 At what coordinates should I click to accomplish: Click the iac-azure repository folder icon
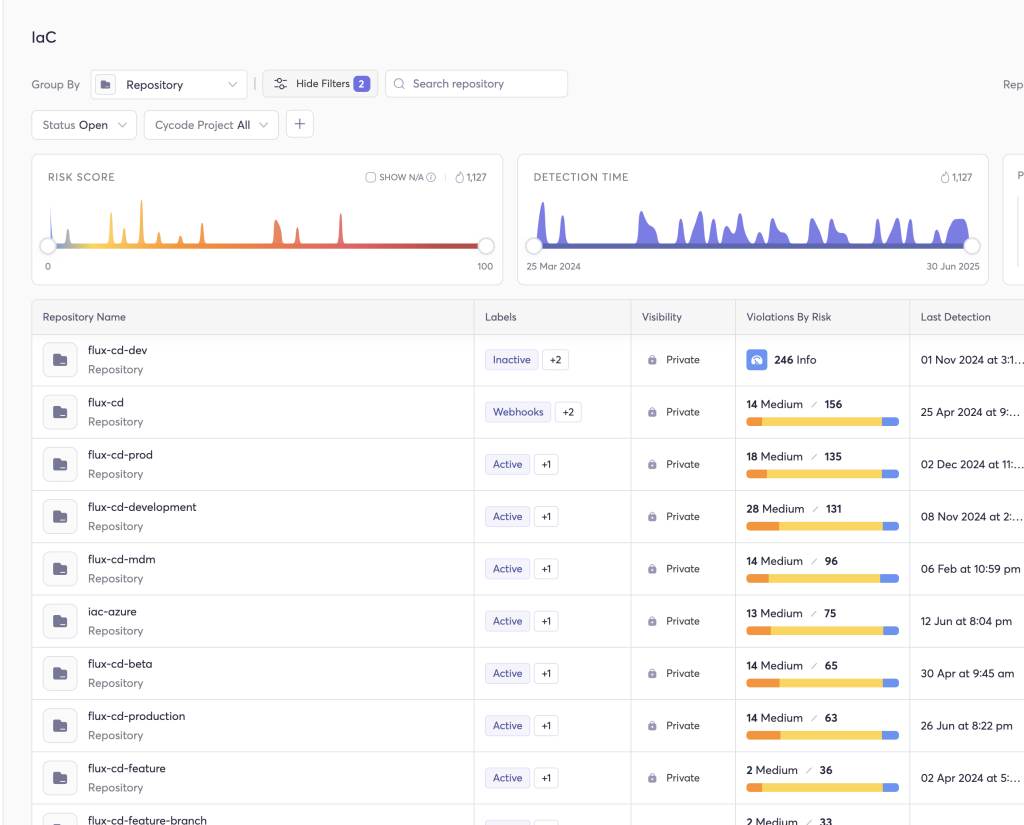[x=60, y=621]
